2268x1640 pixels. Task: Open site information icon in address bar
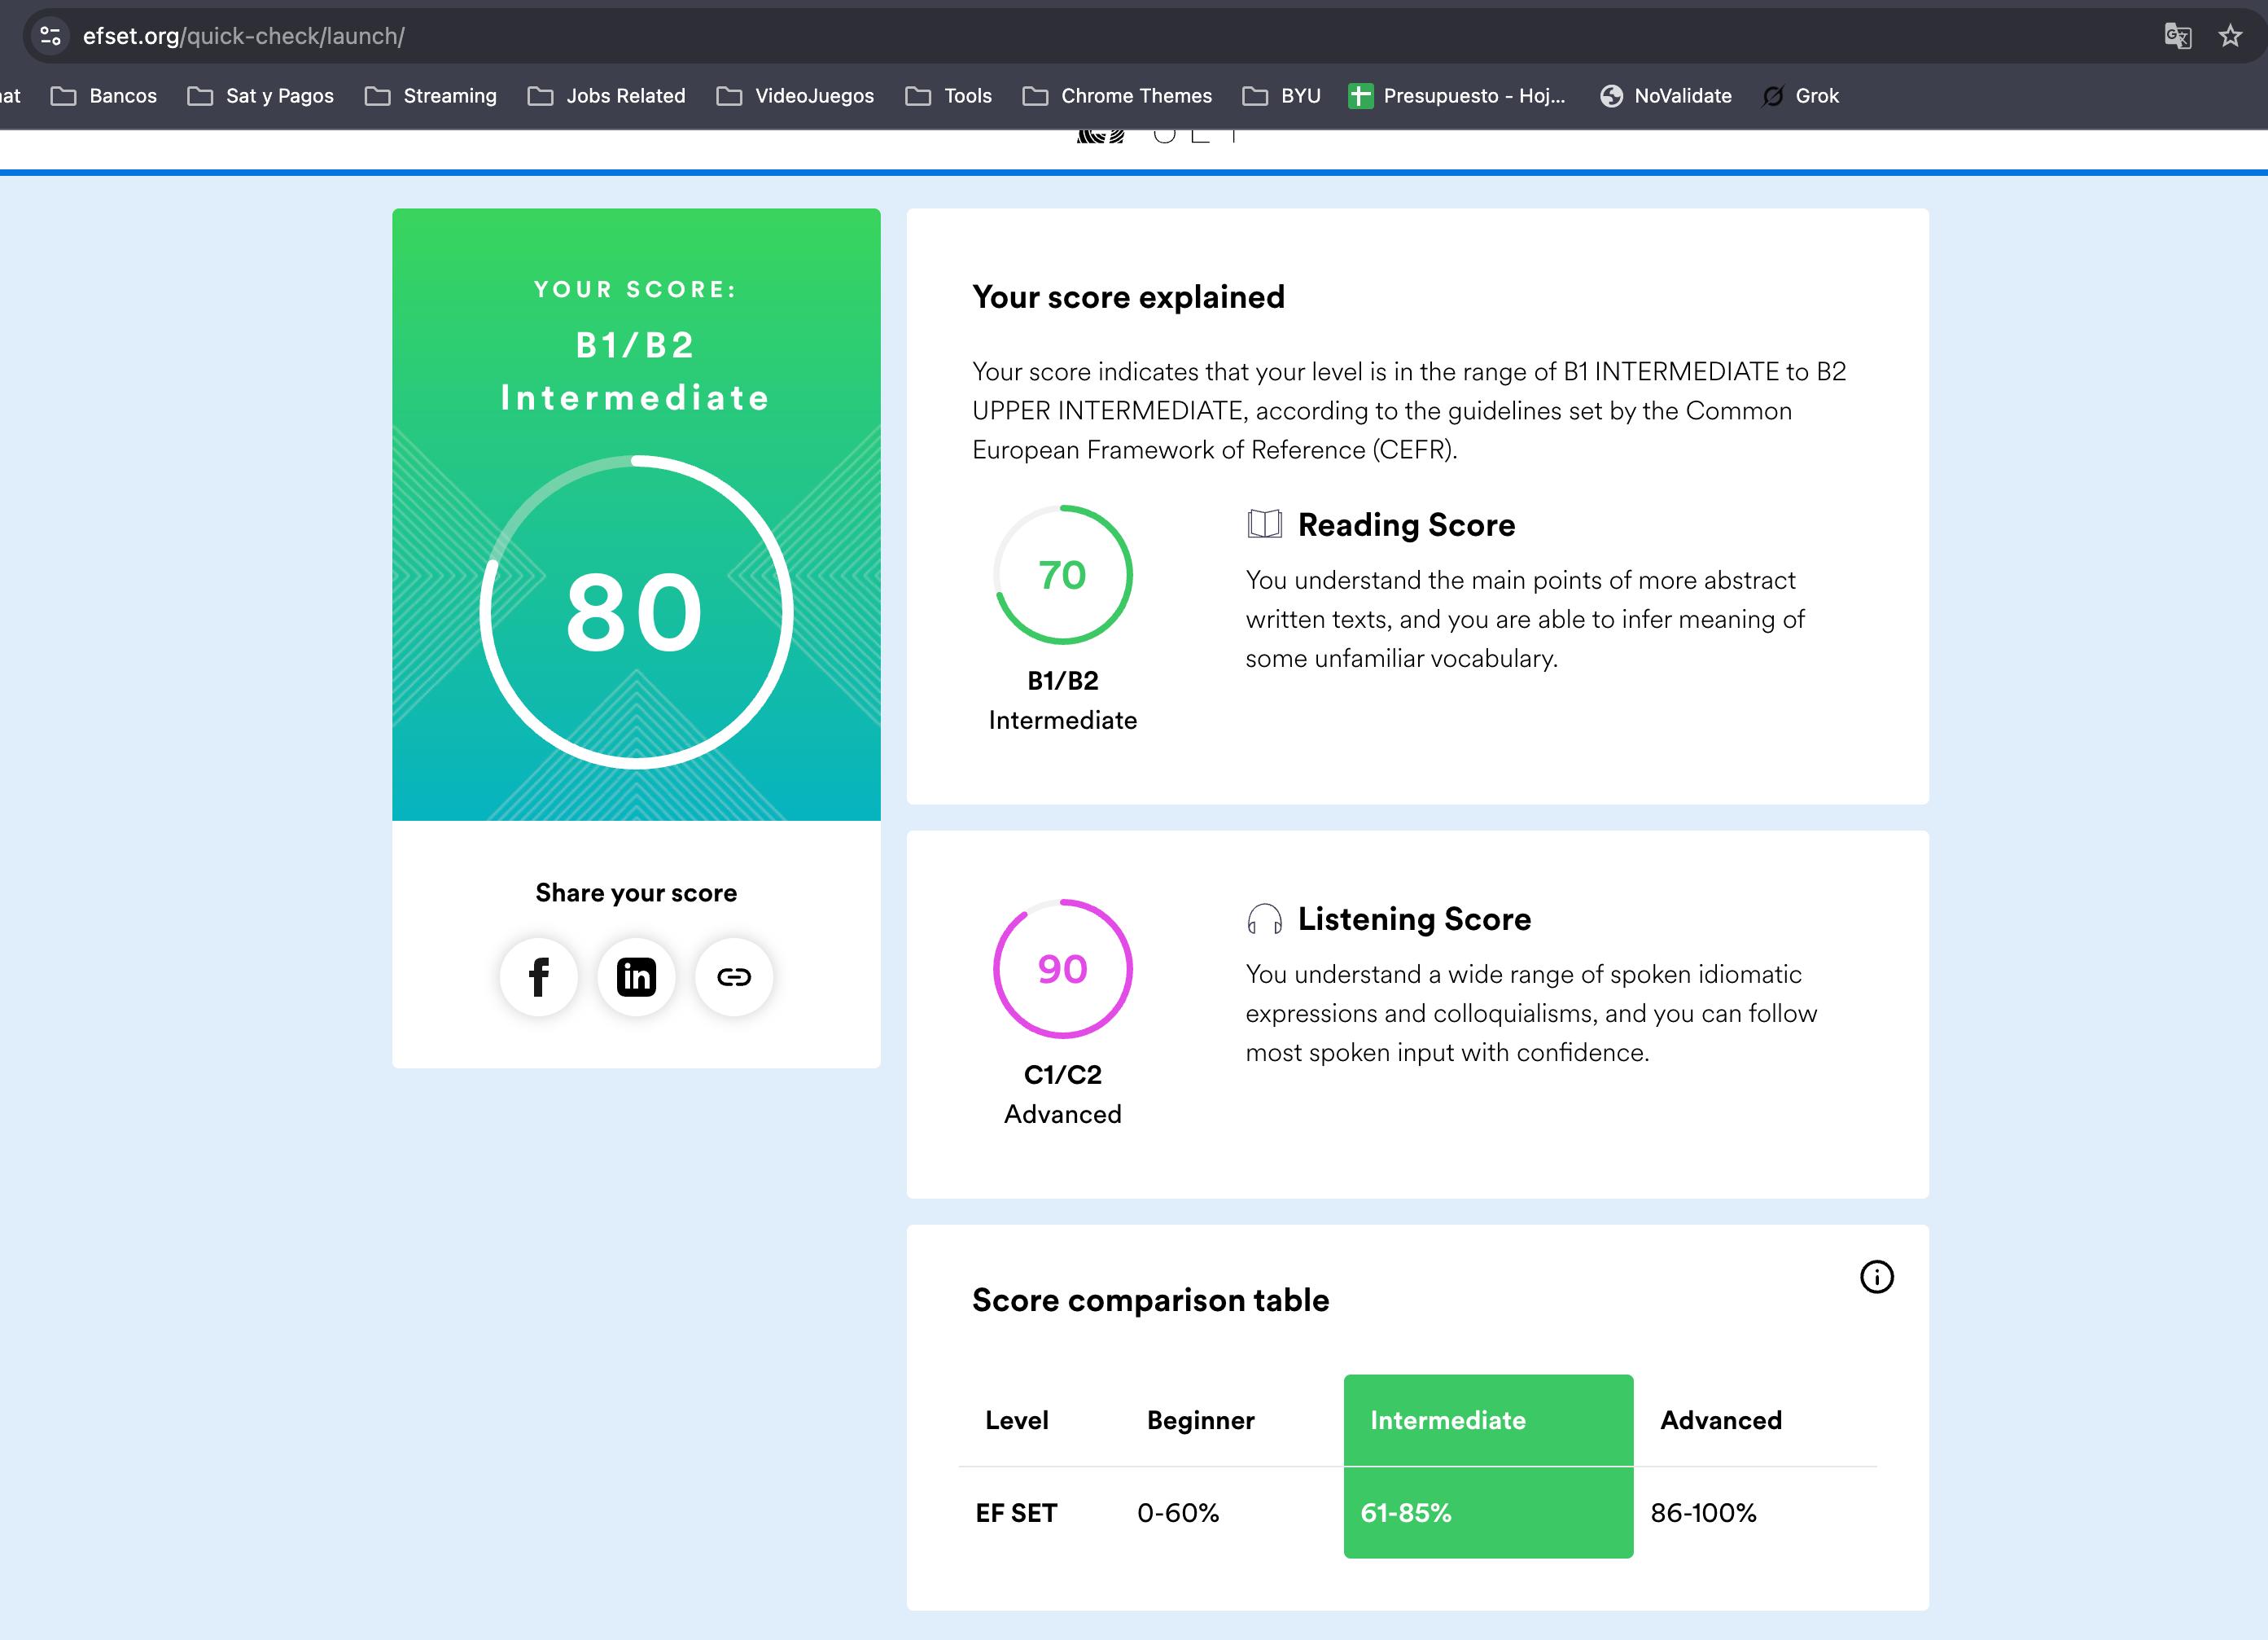click(50, 36)
